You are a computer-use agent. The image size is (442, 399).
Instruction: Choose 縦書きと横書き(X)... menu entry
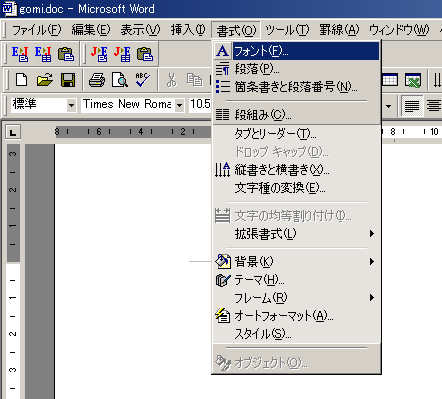[x=296, y=170]
